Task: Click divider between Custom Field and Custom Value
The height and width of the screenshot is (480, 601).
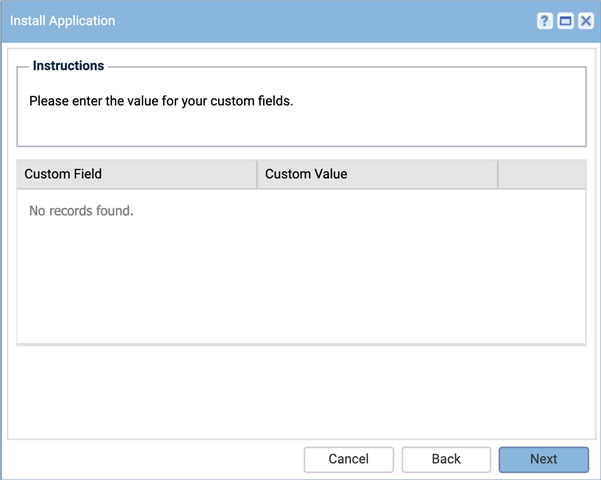Action: pos(257,174)
